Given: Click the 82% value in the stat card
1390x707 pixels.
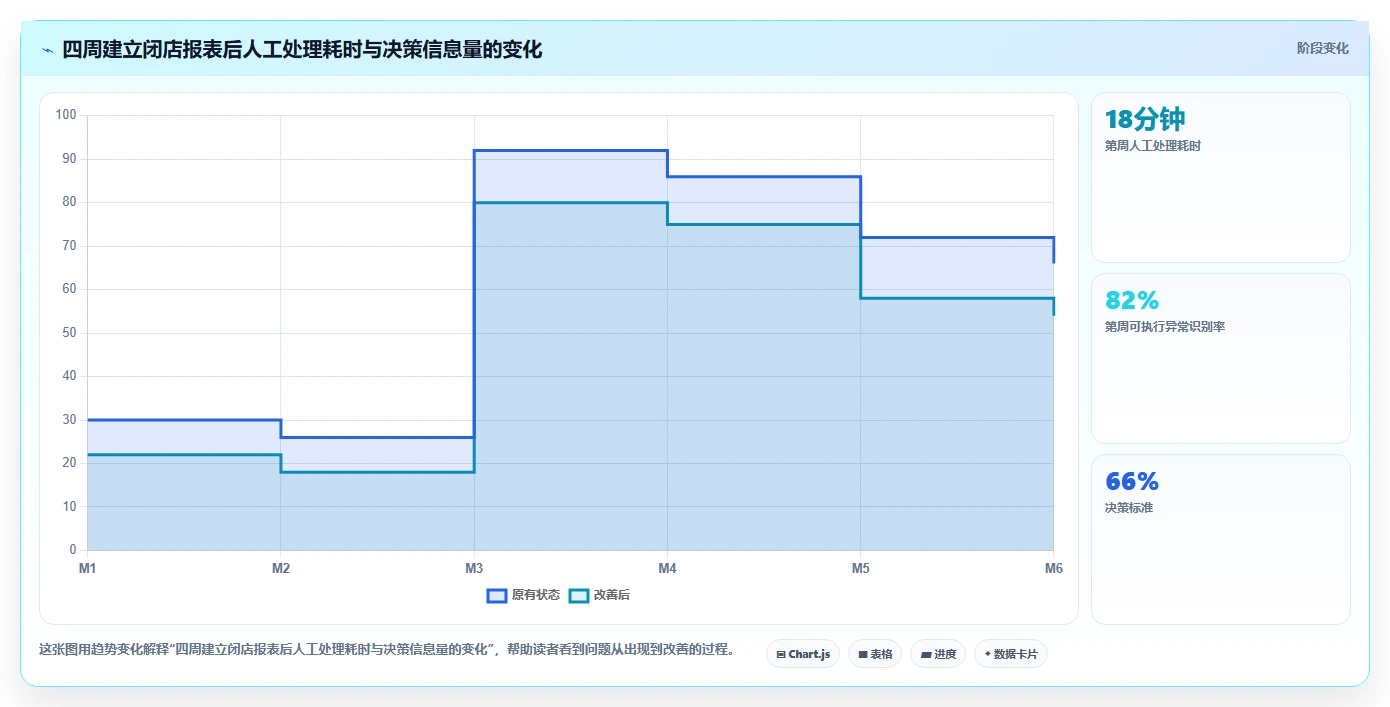Looking at the screenshot, I should (x=1132, y=300).
